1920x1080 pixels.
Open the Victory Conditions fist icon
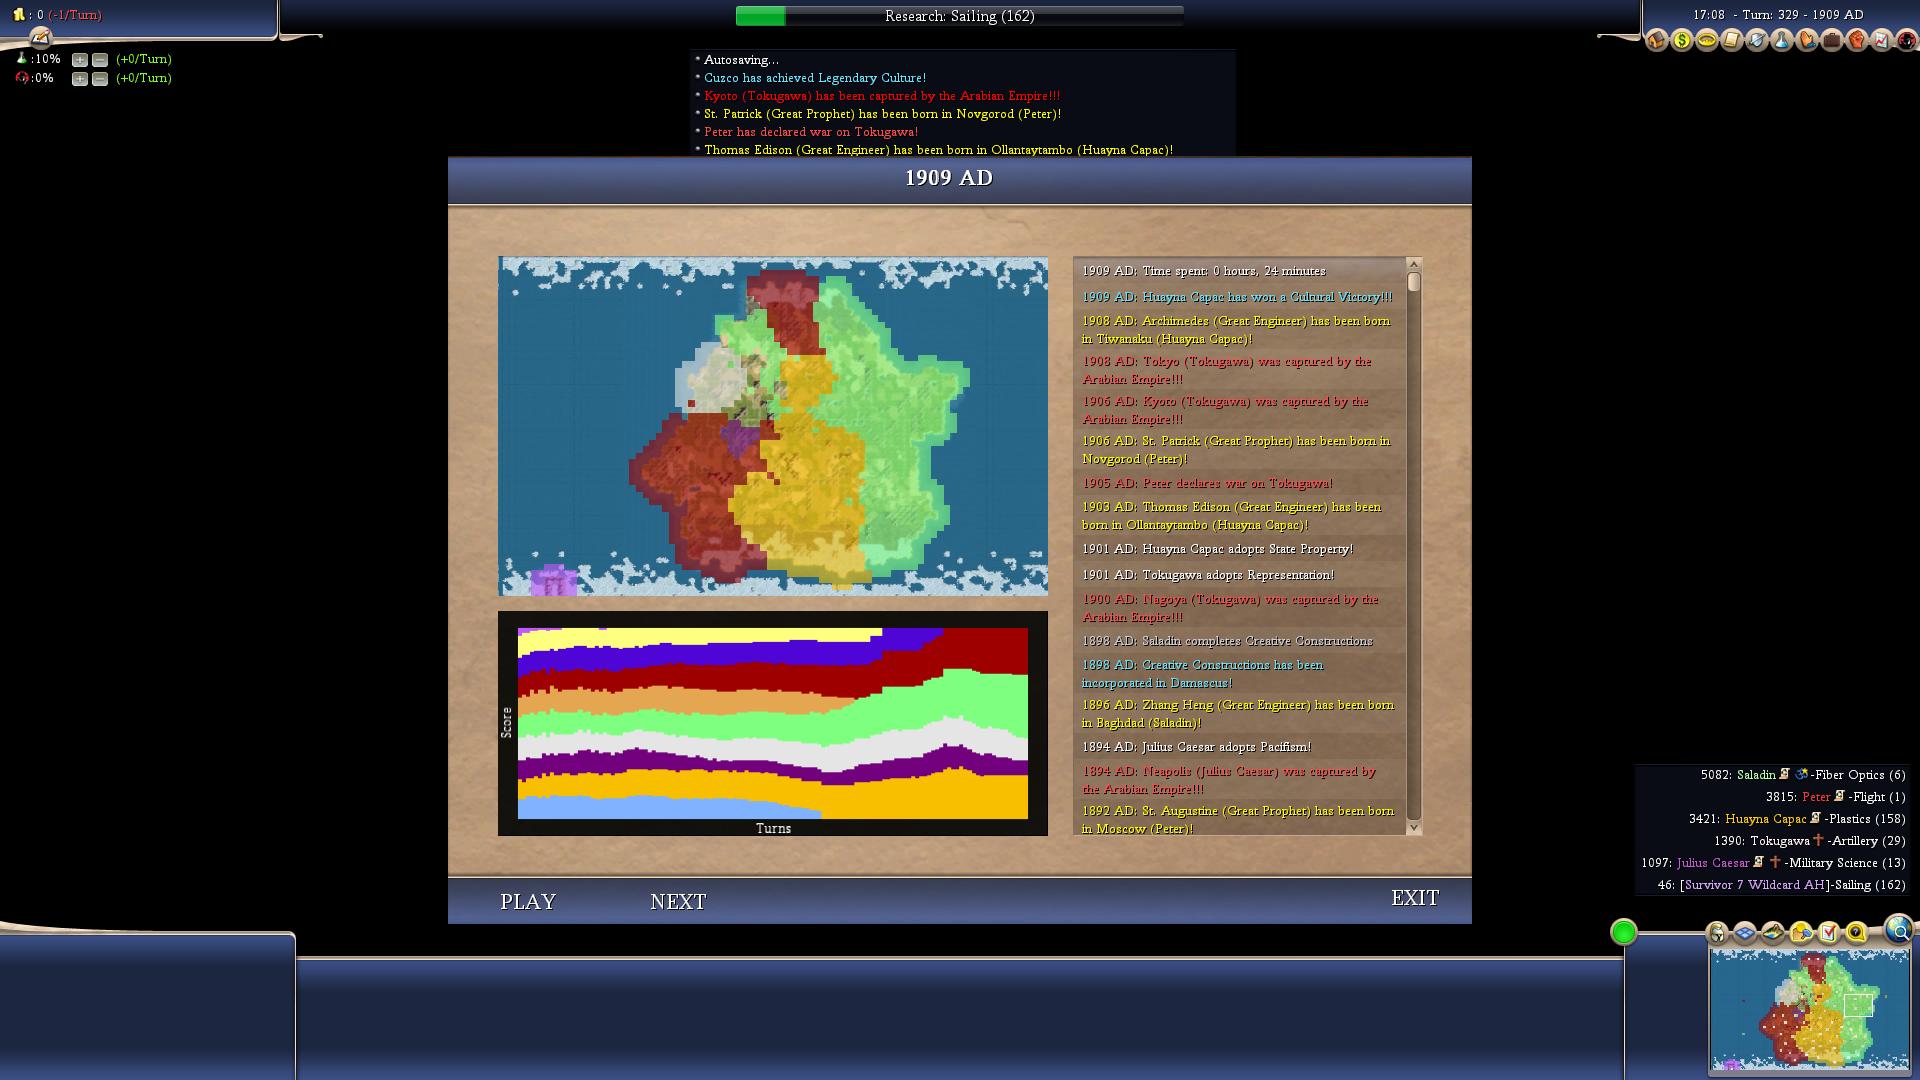(x=1856, y=40)
